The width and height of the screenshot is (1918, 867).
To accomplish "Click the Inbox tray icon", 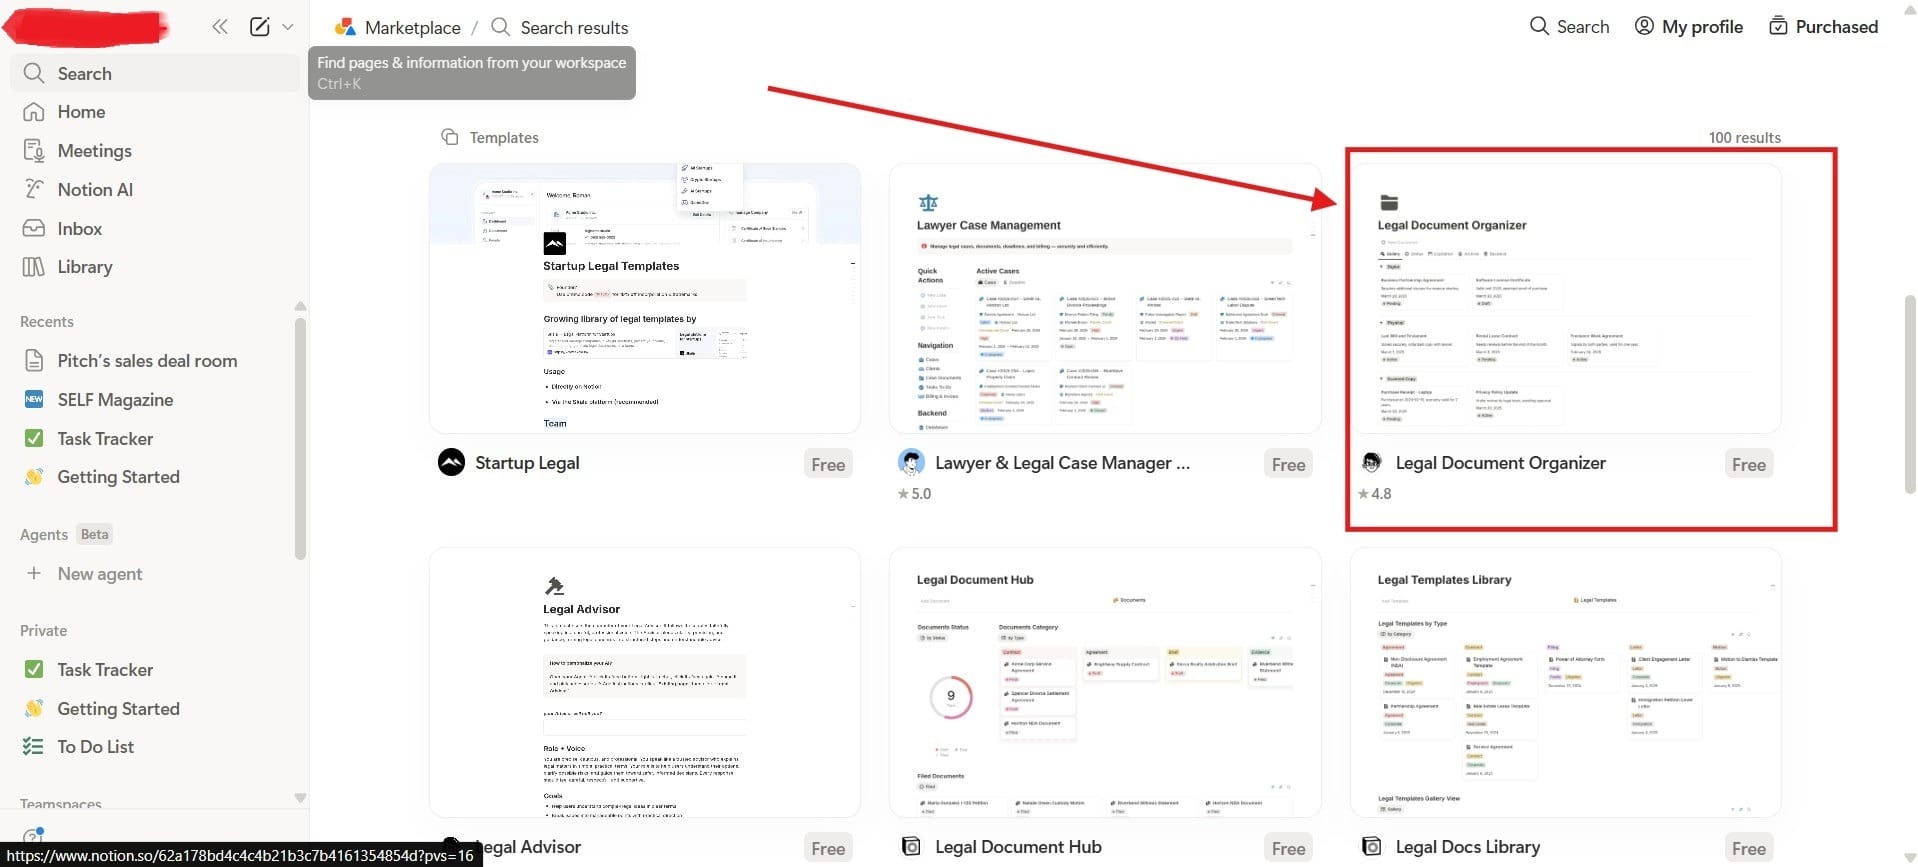I will (34, 228).
